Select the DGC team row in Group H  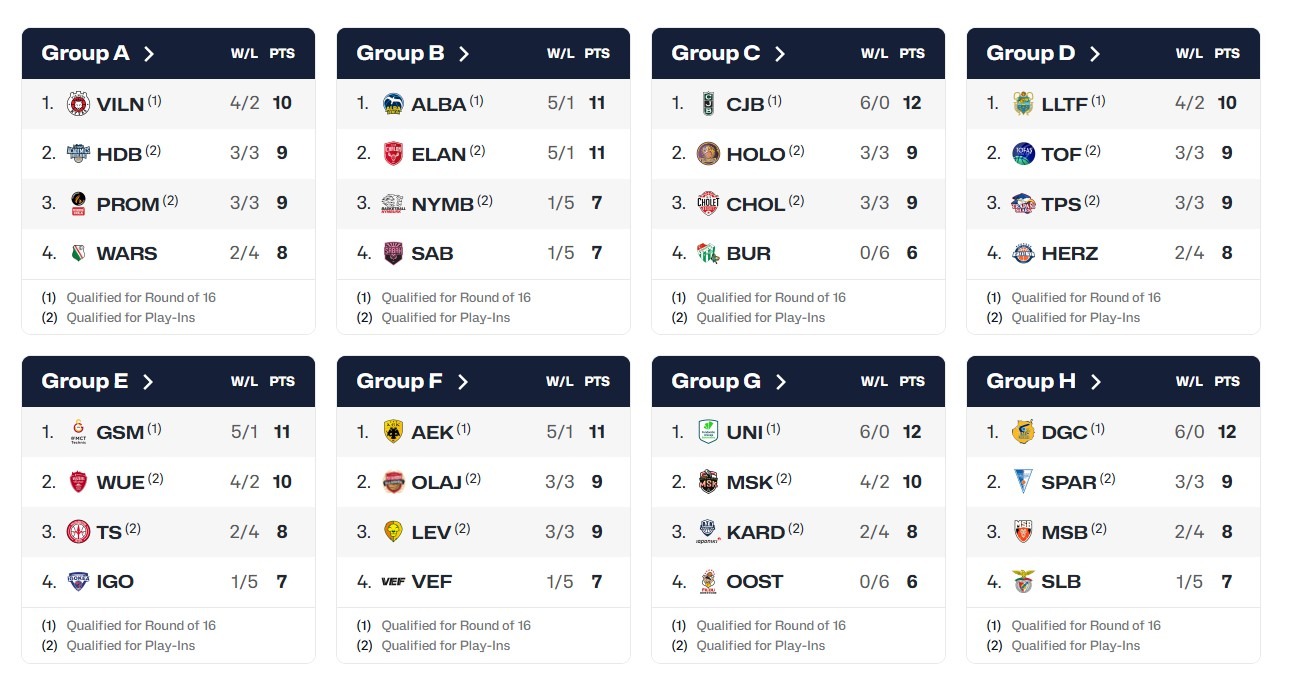coord(1113,432)
